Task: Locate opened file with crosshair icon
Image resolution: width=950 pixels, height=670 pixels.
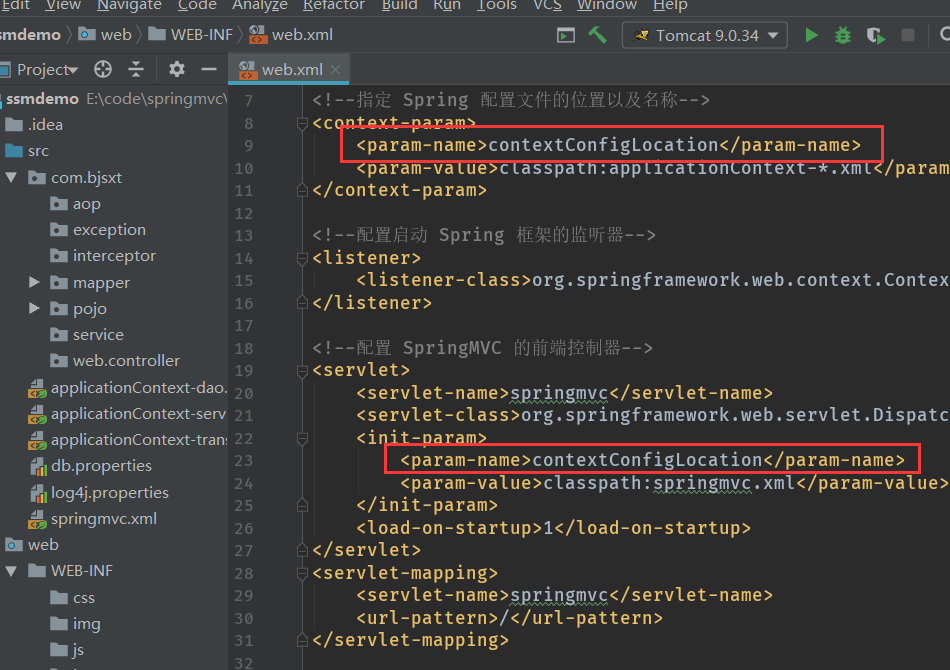Action: click(103, 69)
